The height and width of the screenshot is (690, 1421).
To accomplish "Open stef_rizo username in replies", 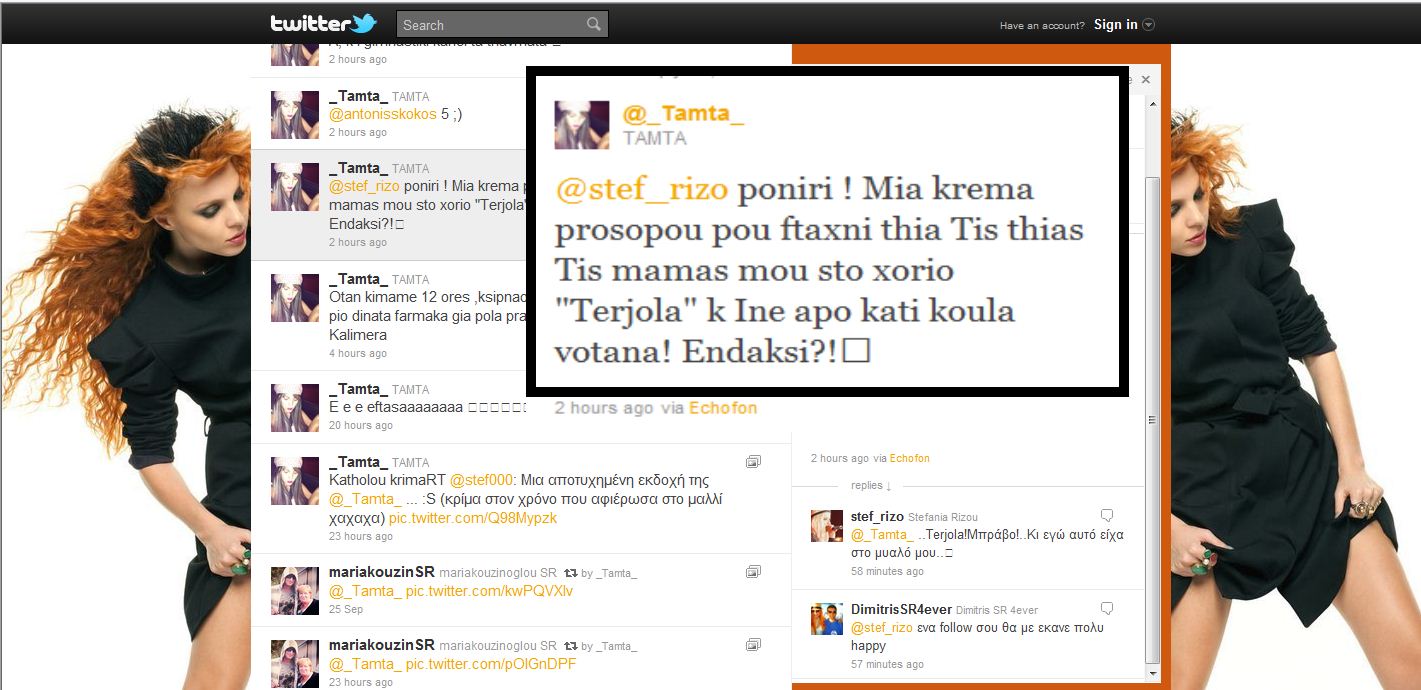I will (x=877, y=516).
